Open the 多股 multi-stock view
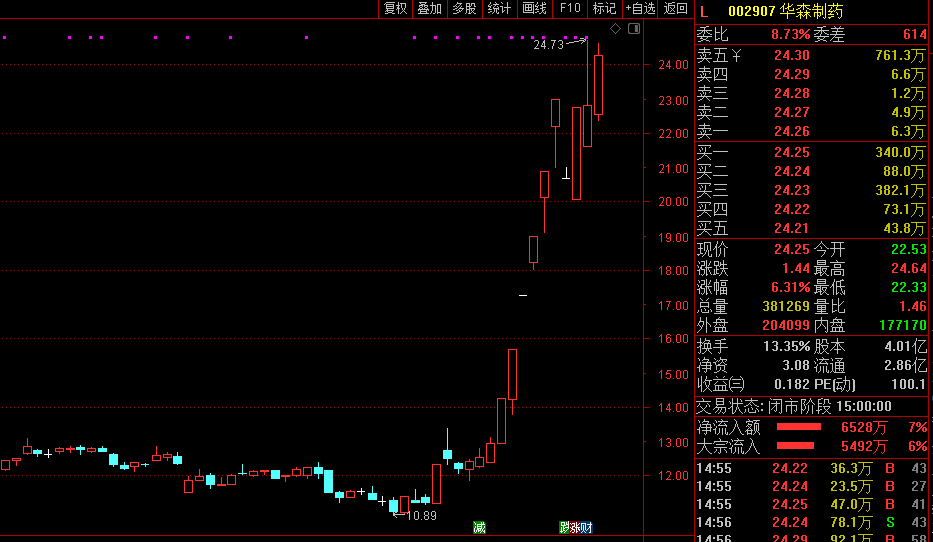 464,8
